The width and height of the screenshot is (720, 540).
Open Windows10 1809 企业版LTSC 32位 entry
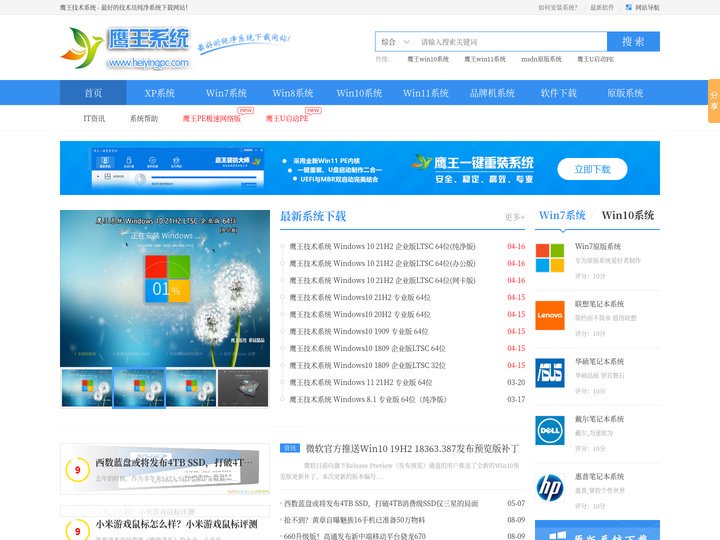coord(368,366)
